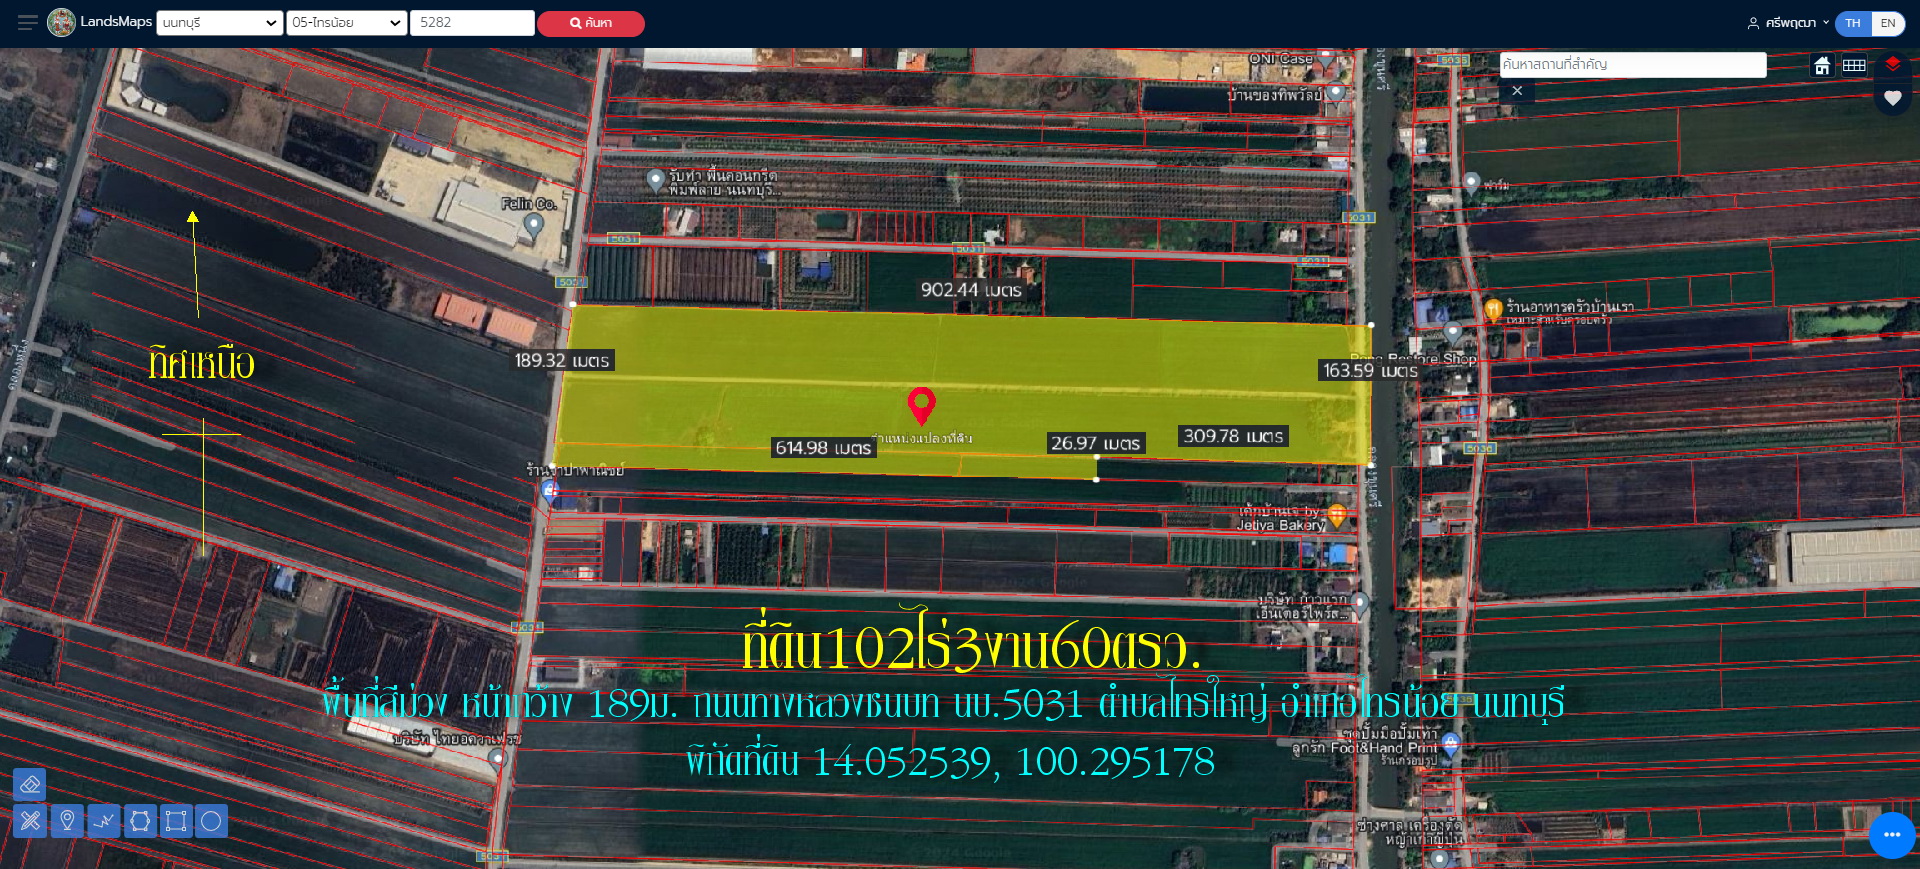Open the red map layers icon
Screen dimensions: 1920x869
tap(1893, 65)
